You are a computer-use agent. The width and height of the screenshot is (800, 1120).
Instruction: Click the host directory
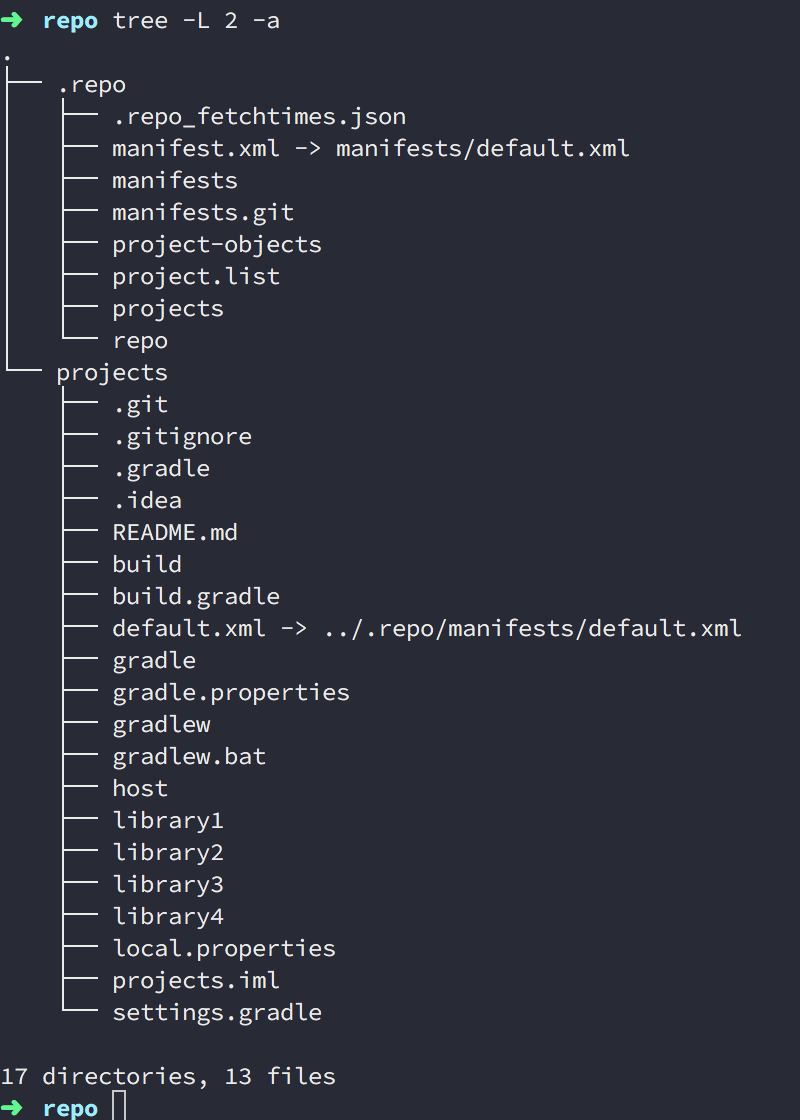140,788
